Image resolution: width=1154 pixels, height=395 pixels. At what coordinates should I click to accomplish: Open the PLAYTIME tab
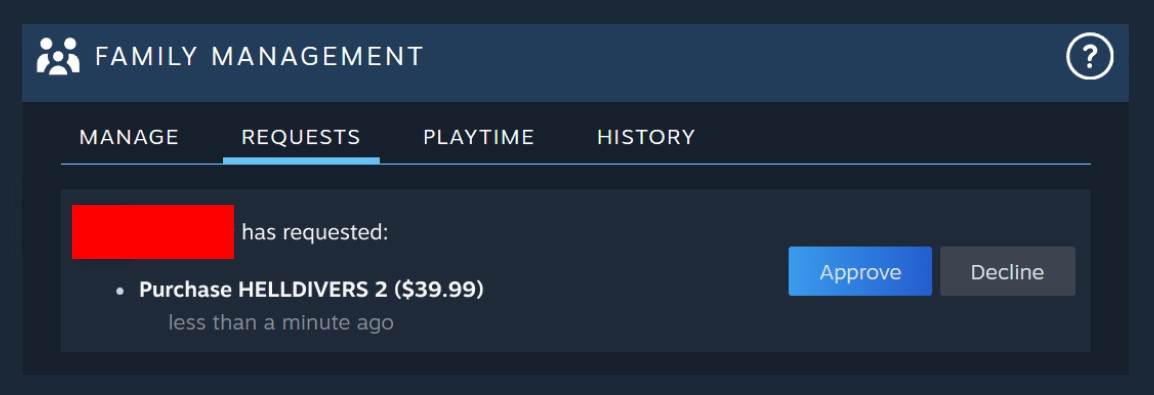(478, 138)
